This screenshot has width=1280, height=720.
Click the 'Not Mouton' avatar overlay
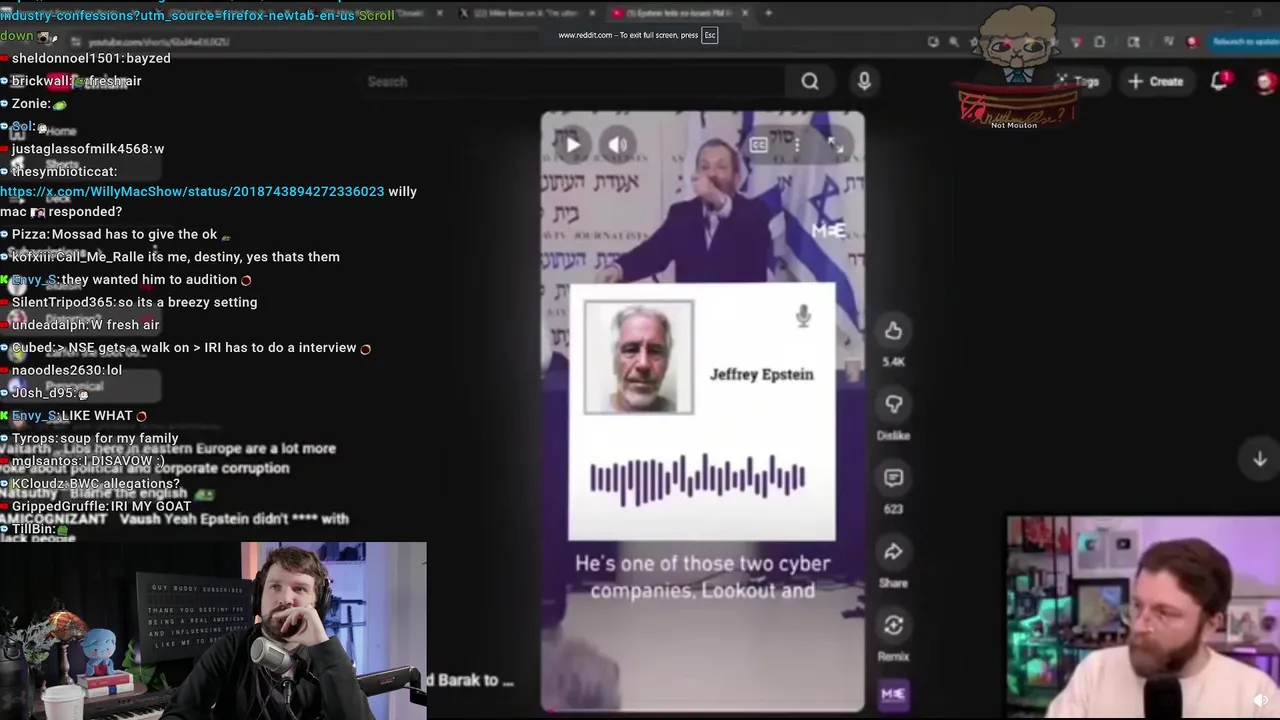click(x=1017, y=68)
